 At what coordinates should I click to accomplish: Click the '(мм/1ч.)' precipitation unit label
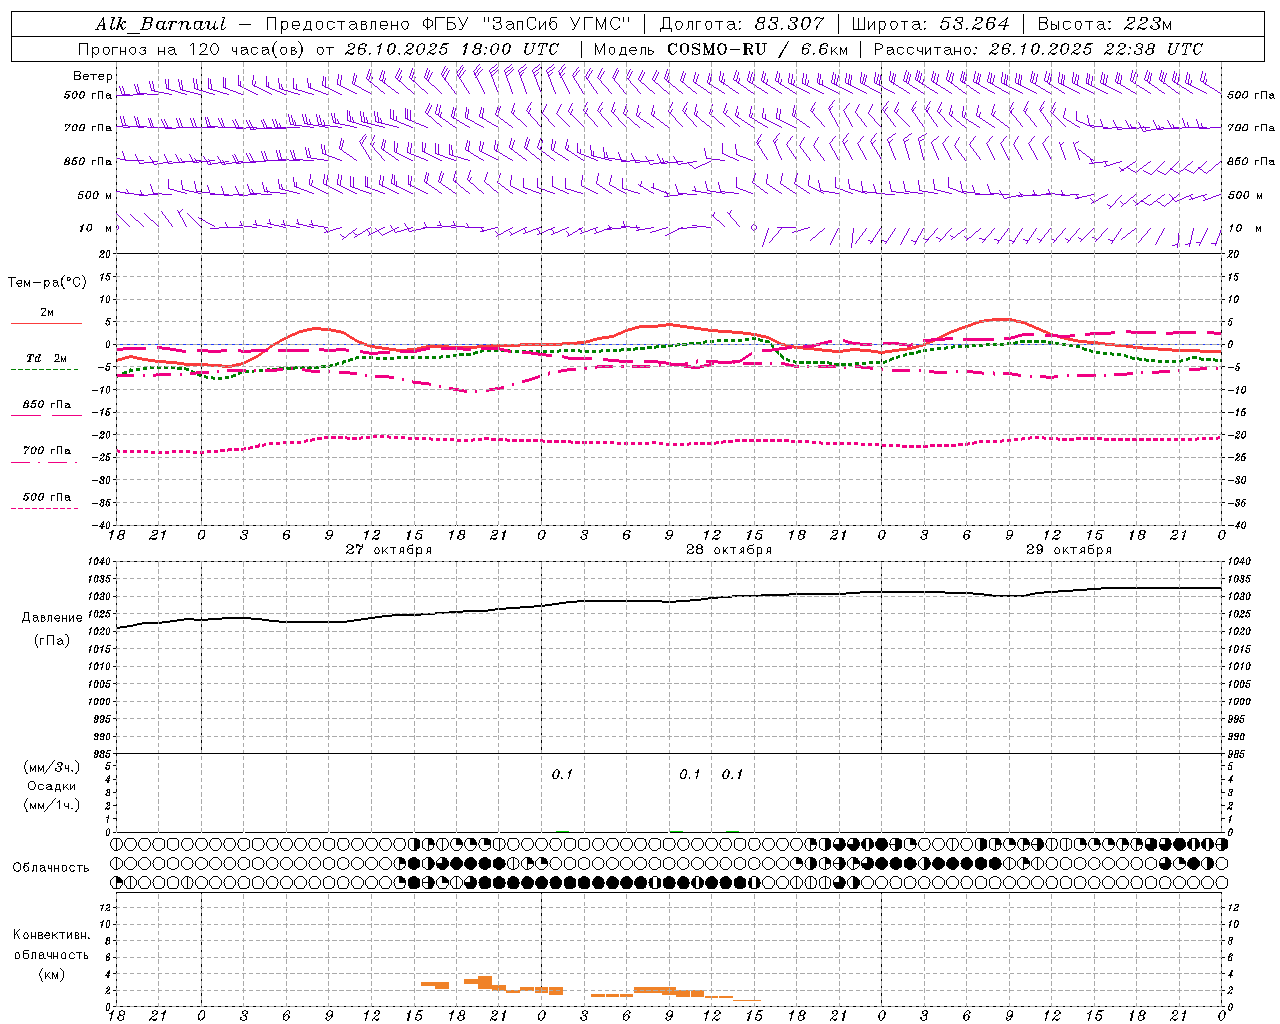(52, 805)
